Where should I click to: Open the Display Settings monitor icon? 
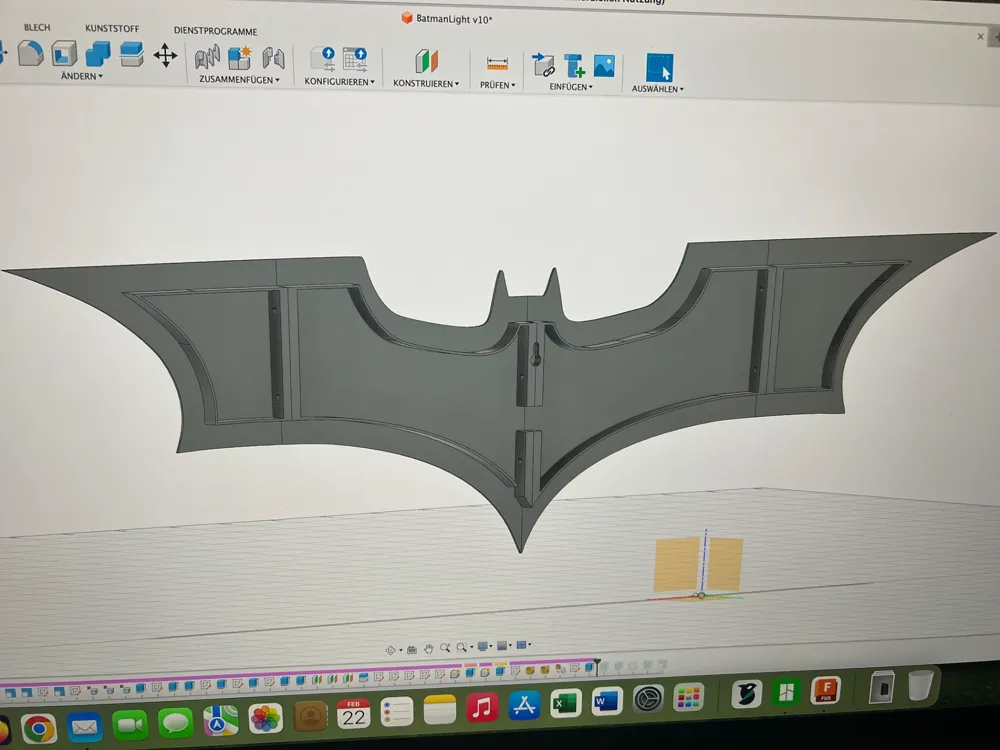pyautogui.click(x=483, y=647)
